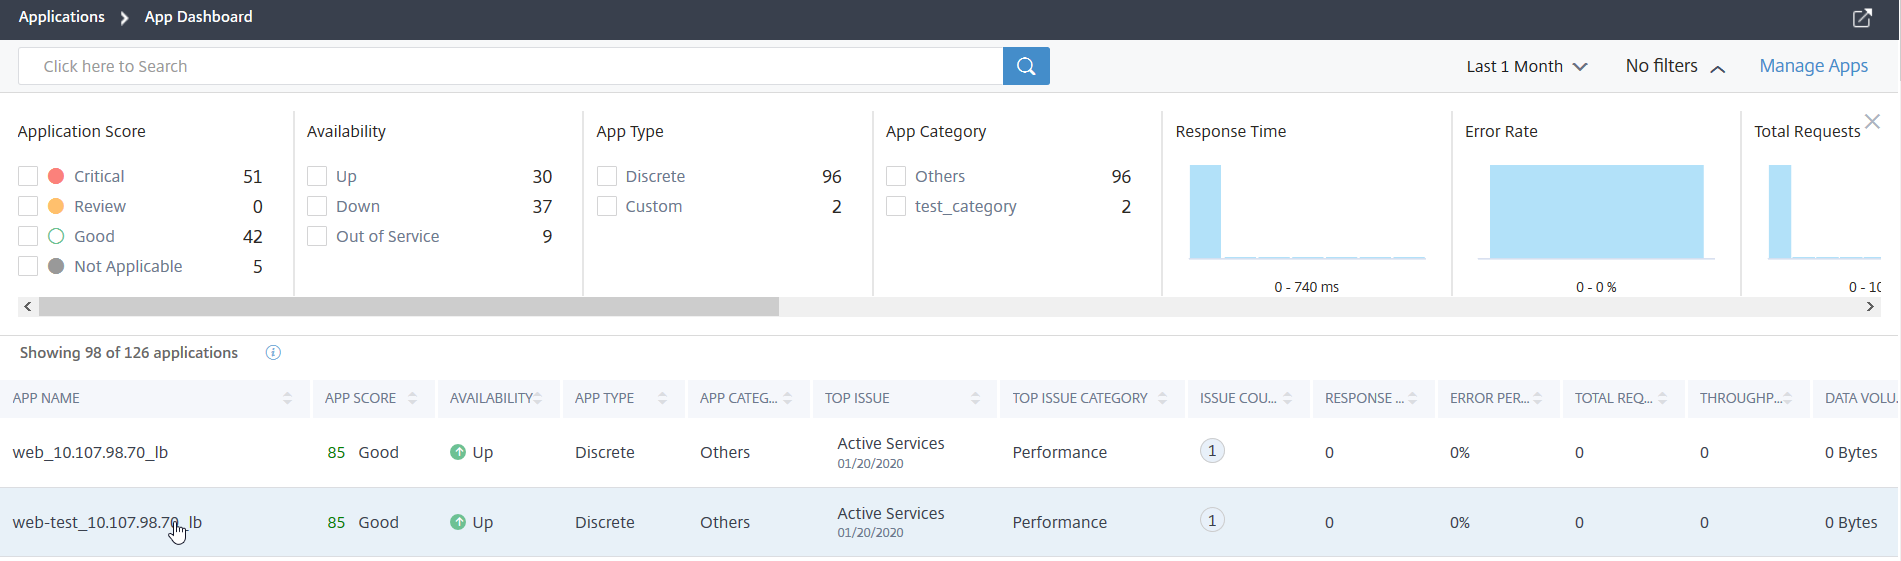Image resolution: width=1901 pixels, height=561 pixels.
Task: Sort by TOTAL REQUESTS column arrows
Action: click(x=1663, y=398)
